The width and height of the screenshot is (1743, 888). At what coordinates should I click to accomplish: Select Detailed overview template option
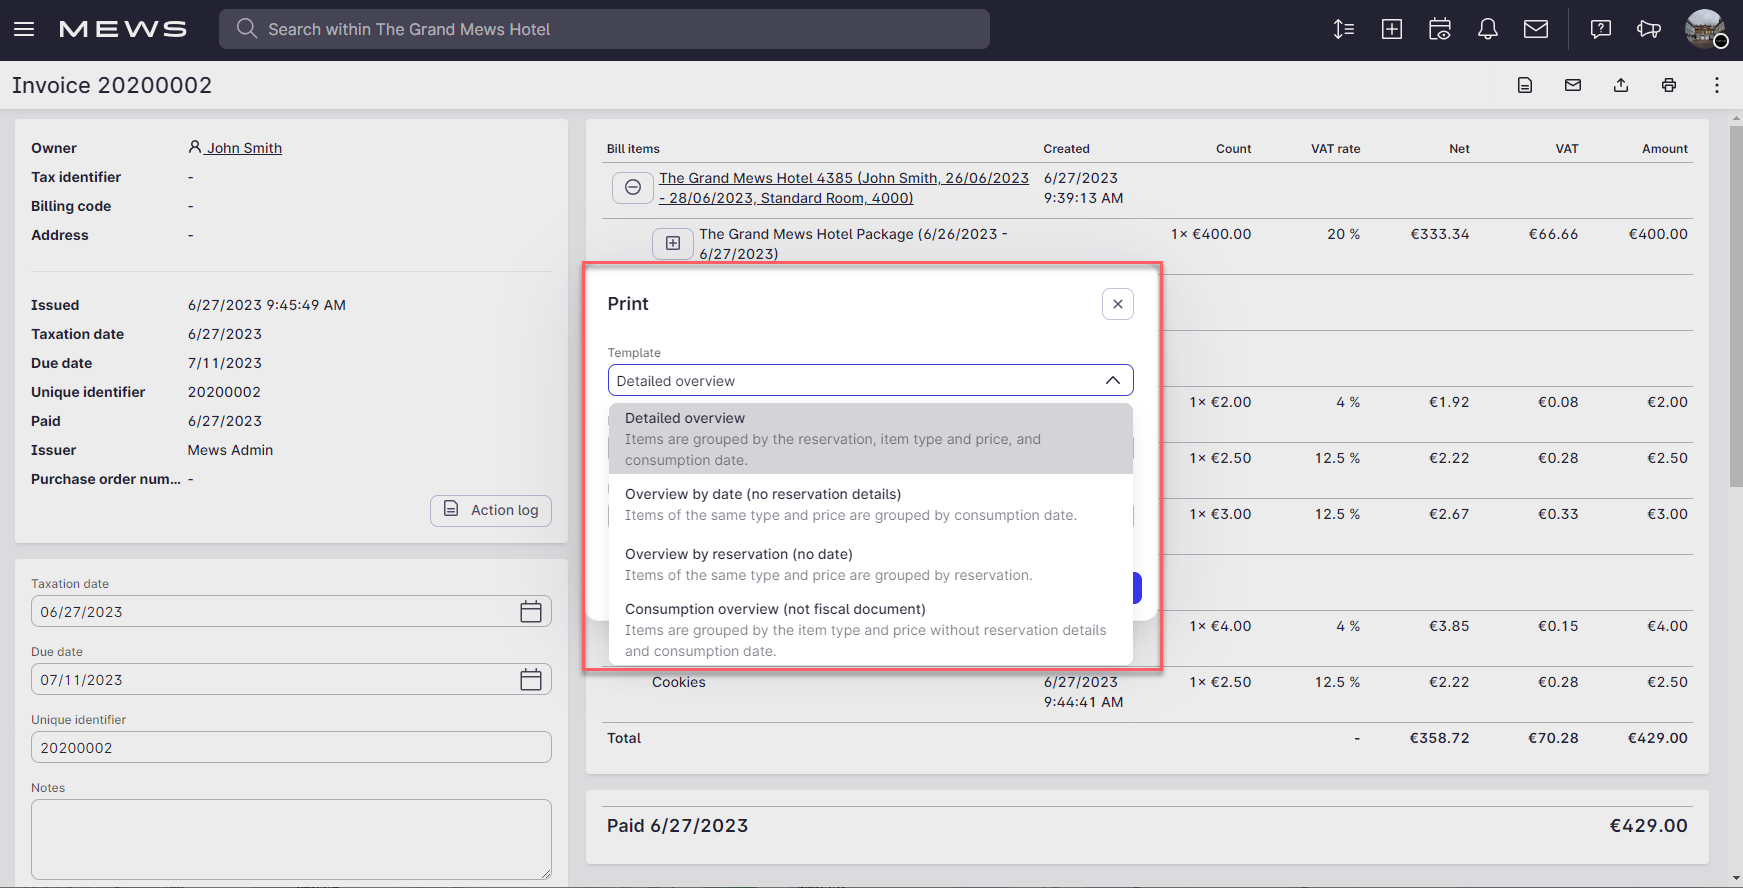point(870,438)
